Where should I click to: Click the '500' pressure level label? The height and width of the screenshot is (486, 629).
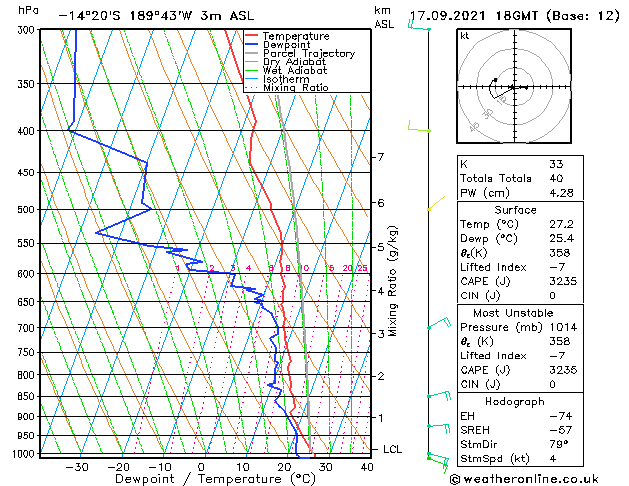28,210
